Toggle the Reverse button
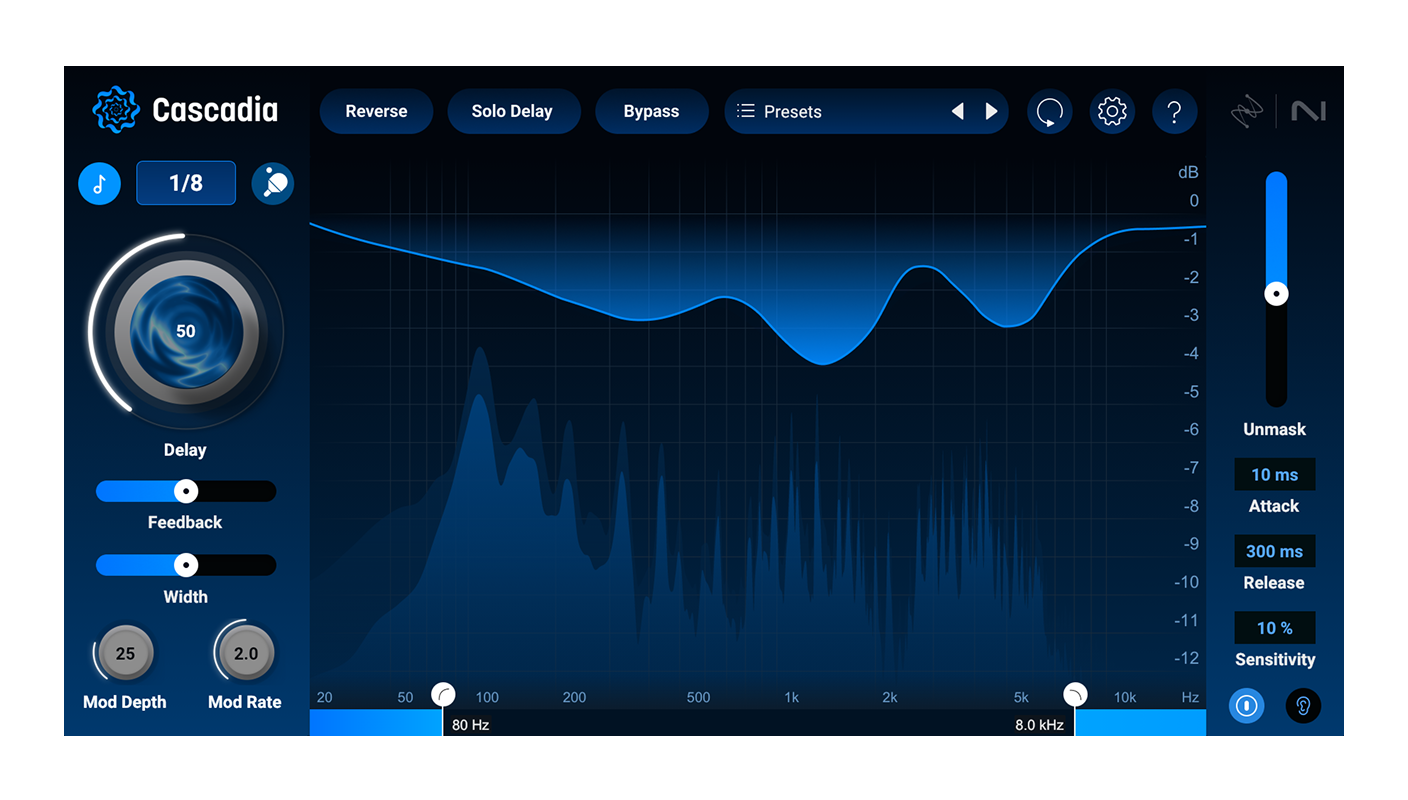 click(376, 112)
